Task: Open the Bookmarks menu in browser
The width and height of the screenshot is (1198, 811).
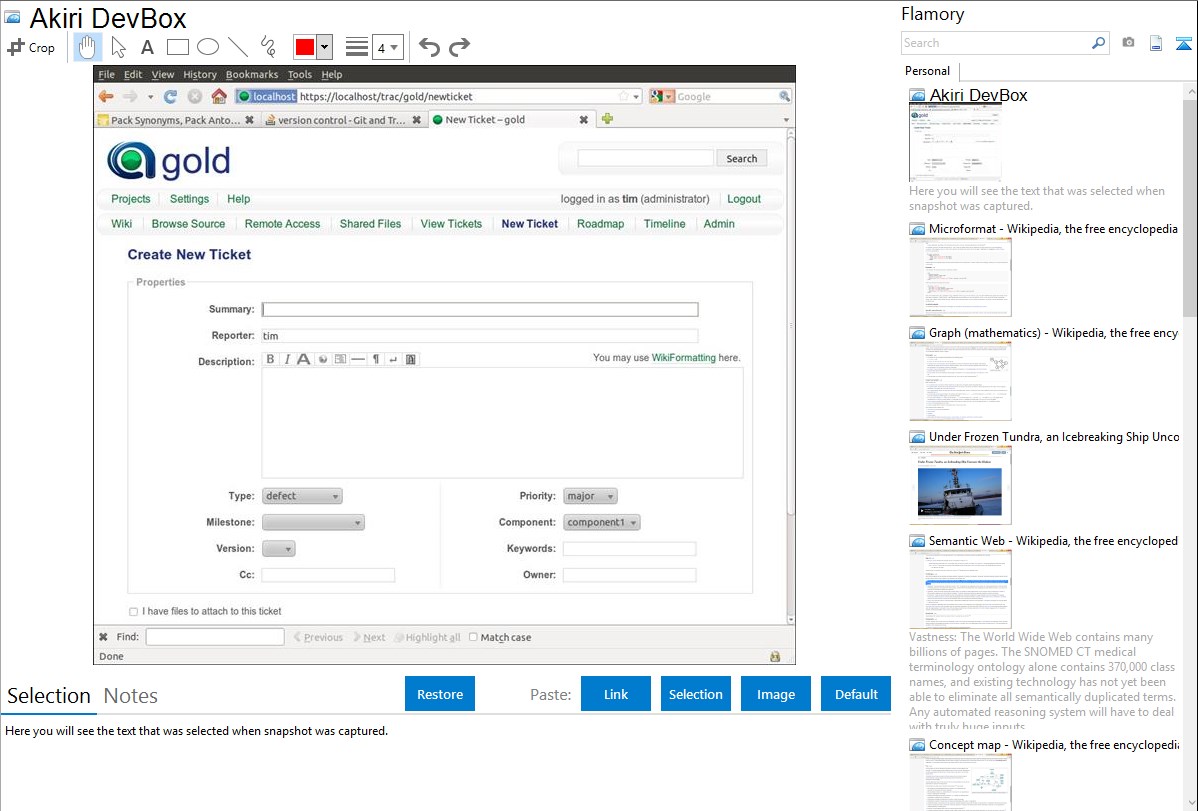Action: point(252,74)
